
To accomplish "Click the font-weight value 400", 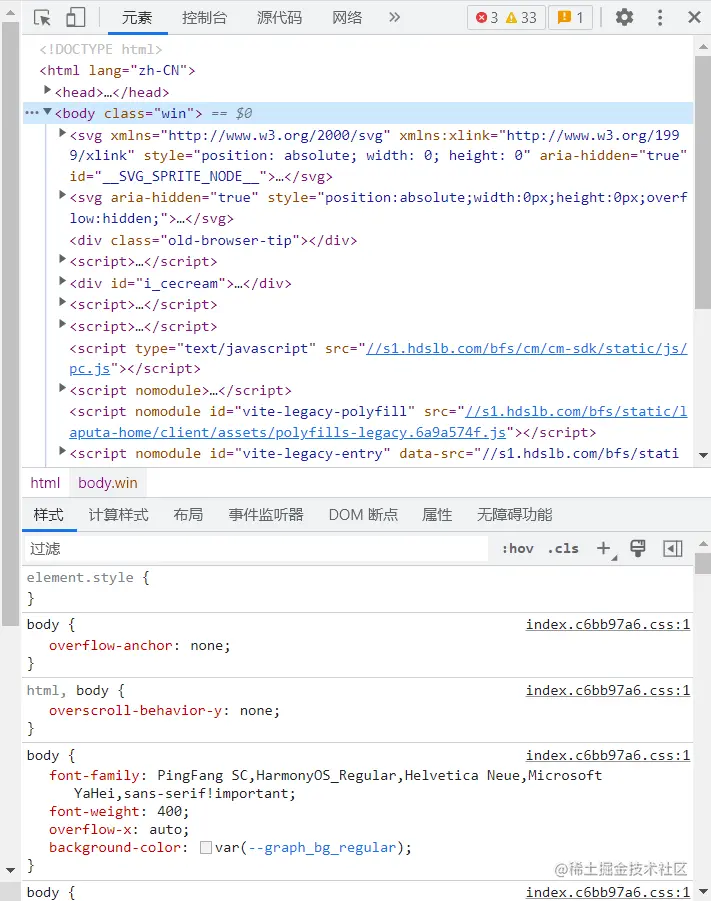I will click(x=169, y=811).
